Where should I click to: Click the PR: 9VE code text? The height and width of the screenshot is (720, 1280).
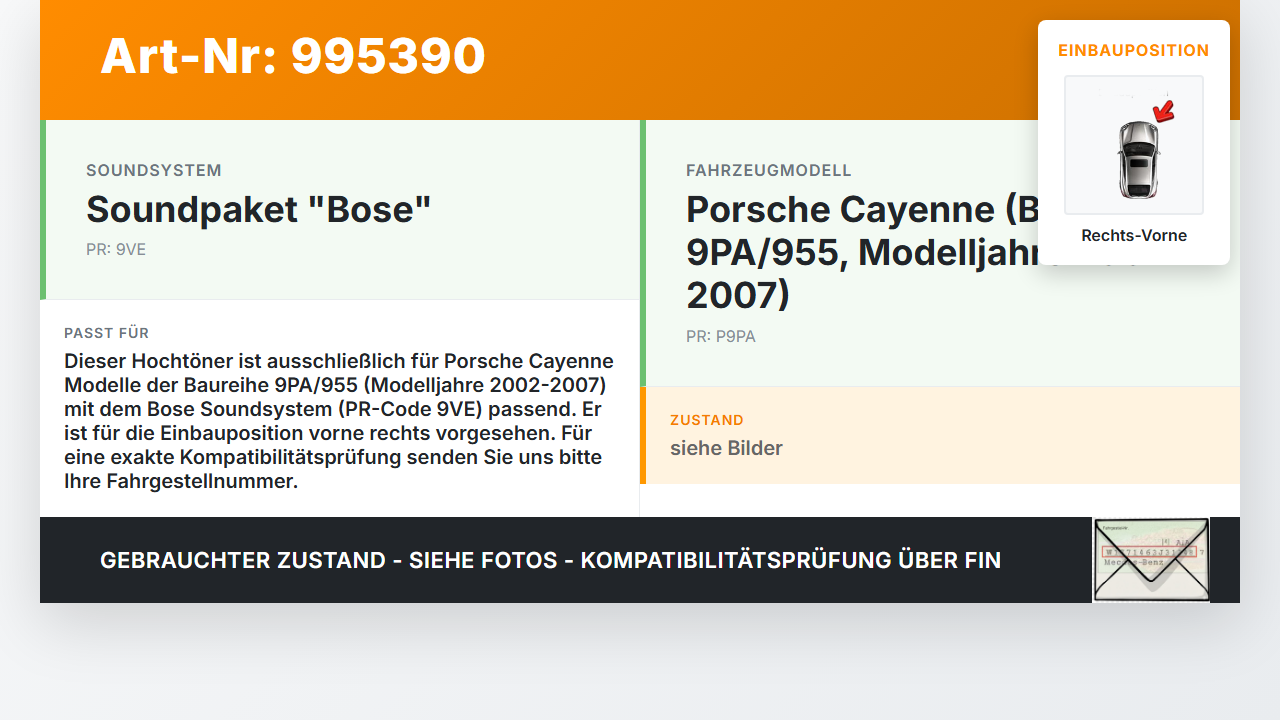click(x=116, y=249)
